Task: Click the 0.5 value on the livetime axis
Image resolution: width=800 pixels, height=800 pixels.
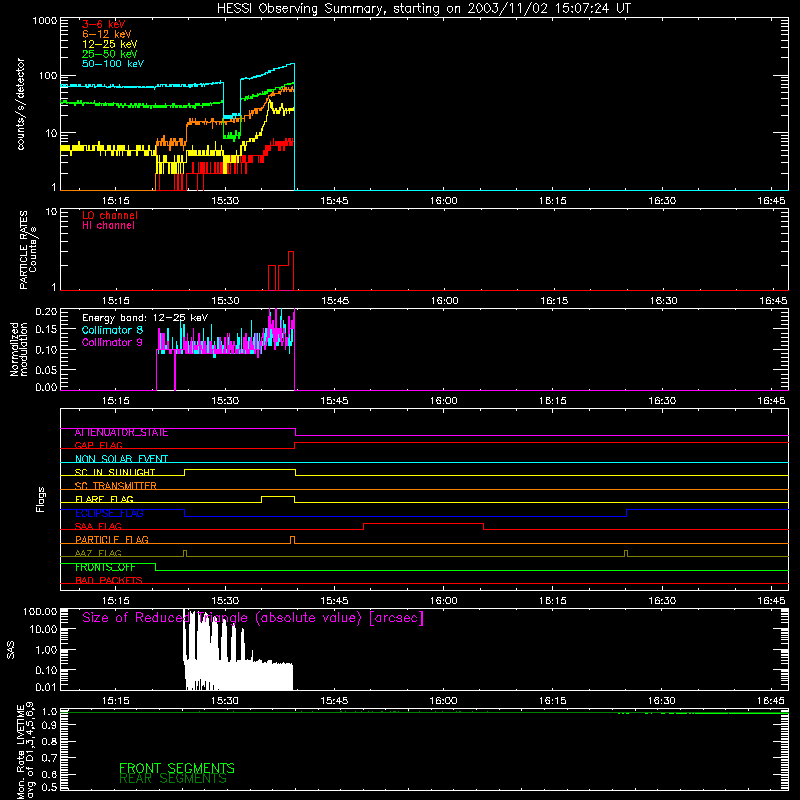Action: point(49,787)
